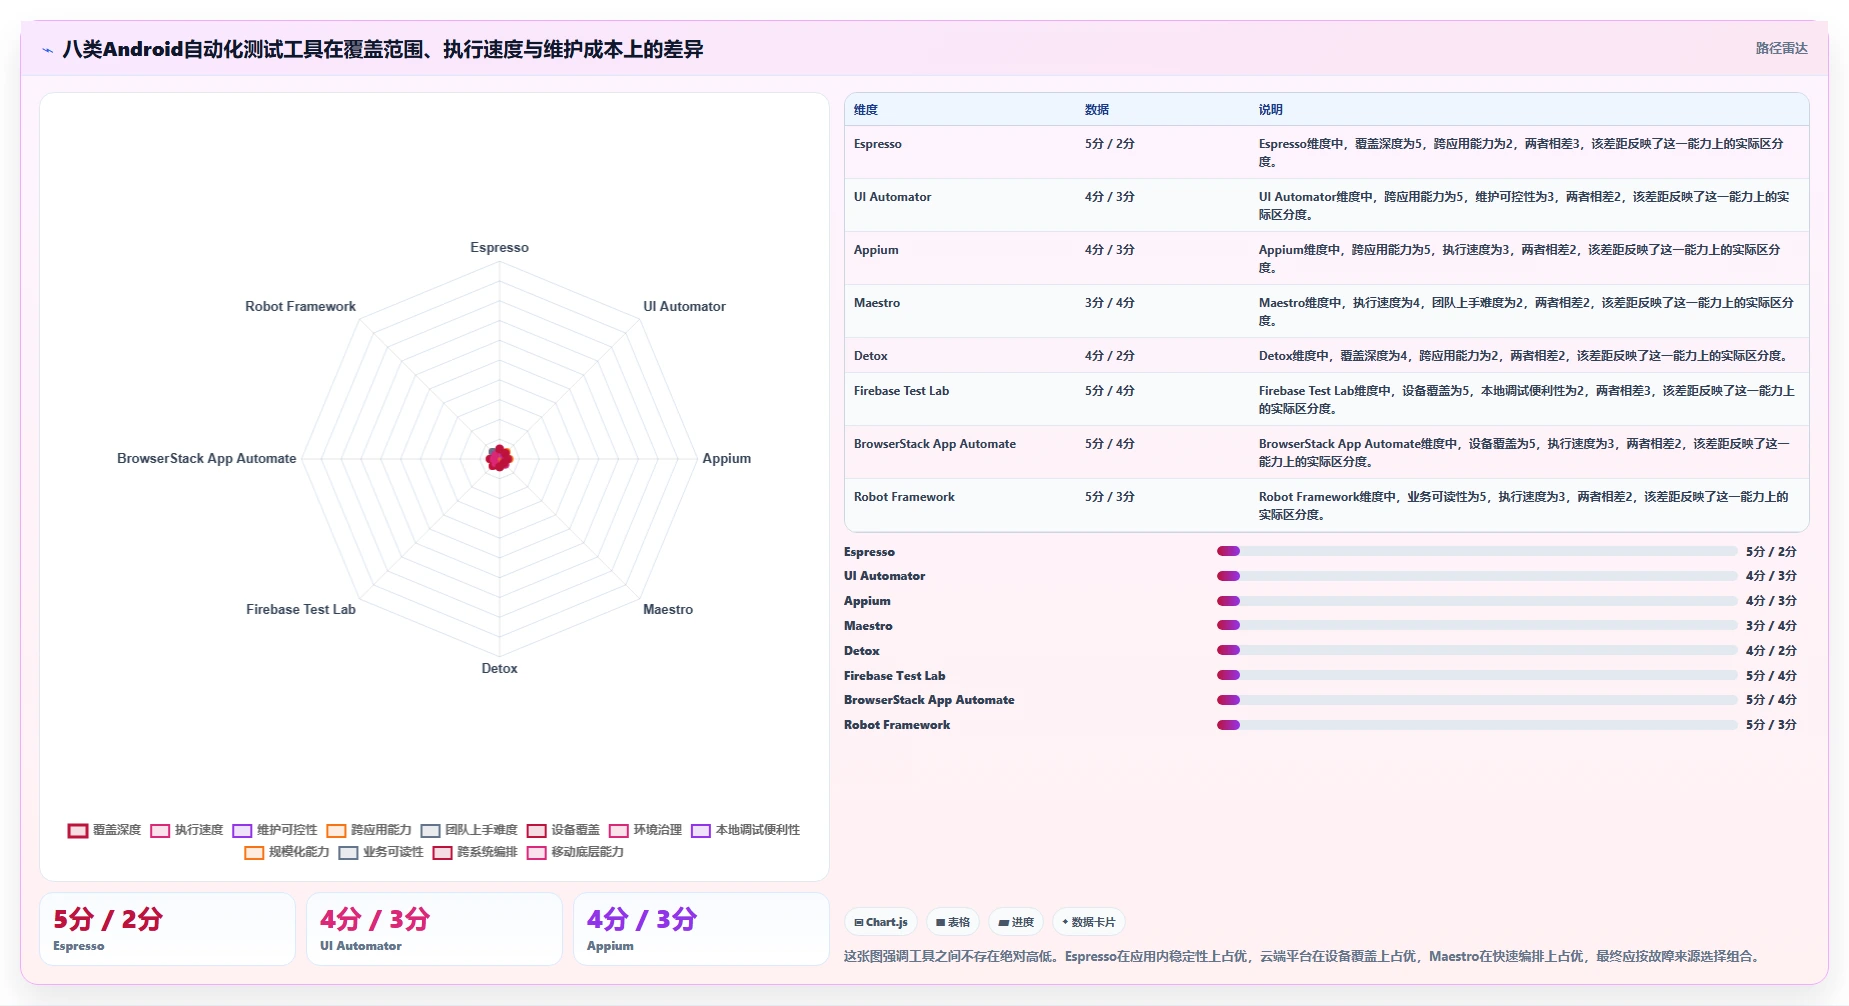Click the 数据卡片 pill tag
Viewport: 1849px width, 1006px height.
coord(1089,922)
